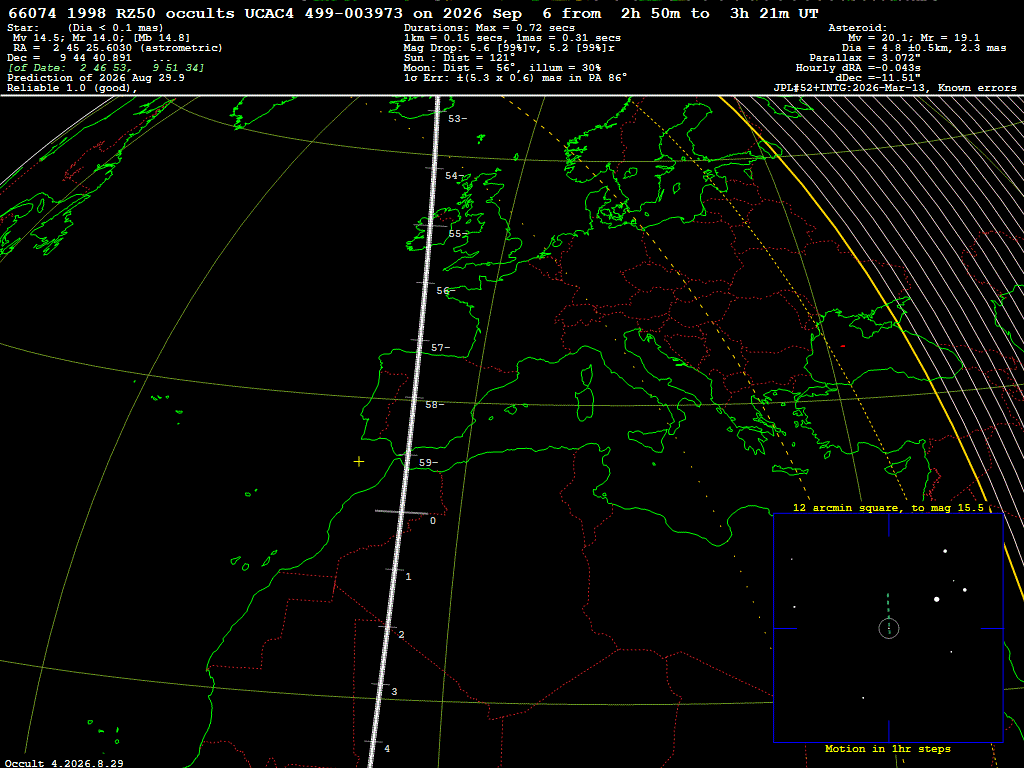Click the Occult 4.2026.8.29 version text

[64, 763]
